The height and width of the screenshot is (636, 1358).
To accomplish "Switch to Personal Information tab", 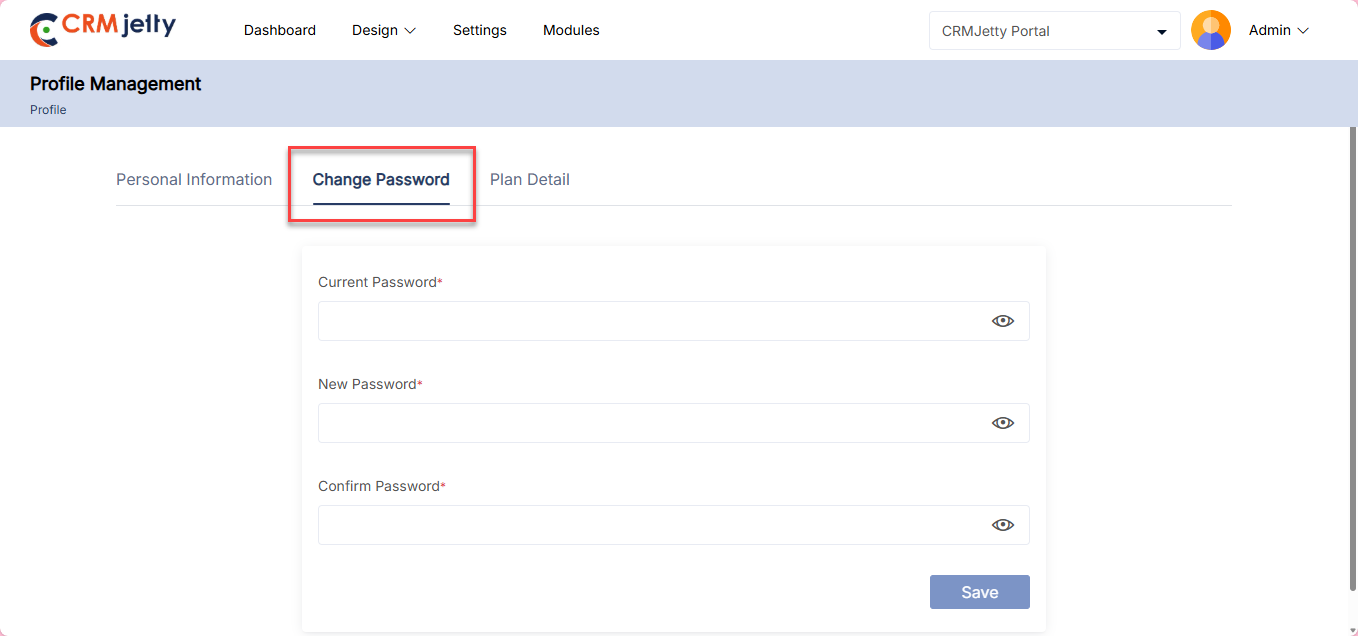I will pos(194,180).
